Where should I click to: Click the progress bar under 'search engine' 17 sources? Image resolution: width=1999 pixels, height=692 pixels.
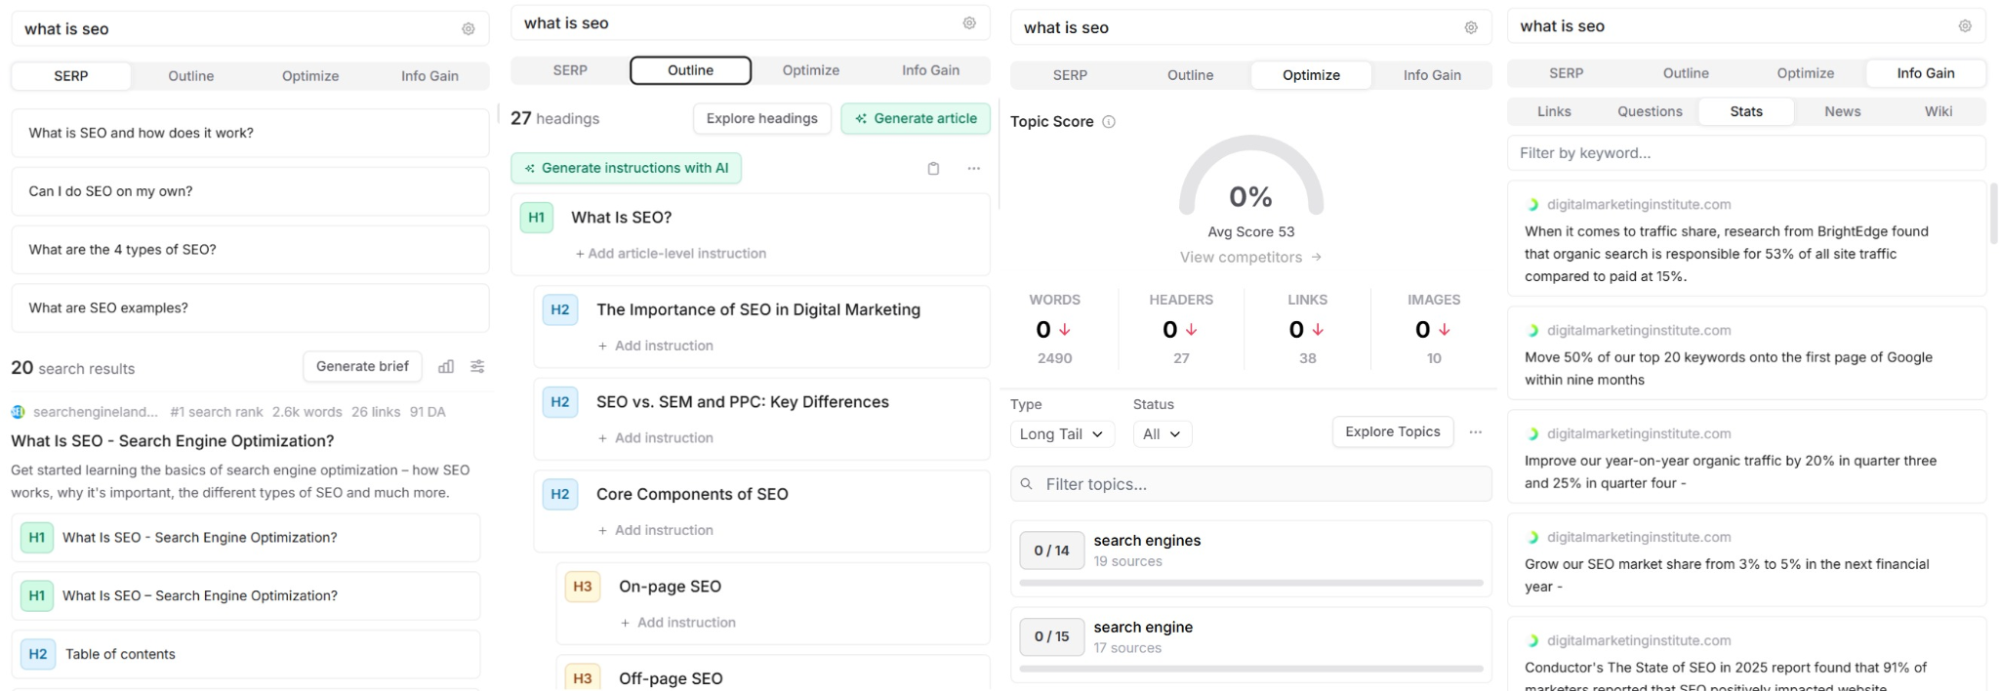(x=1251, y=669)
